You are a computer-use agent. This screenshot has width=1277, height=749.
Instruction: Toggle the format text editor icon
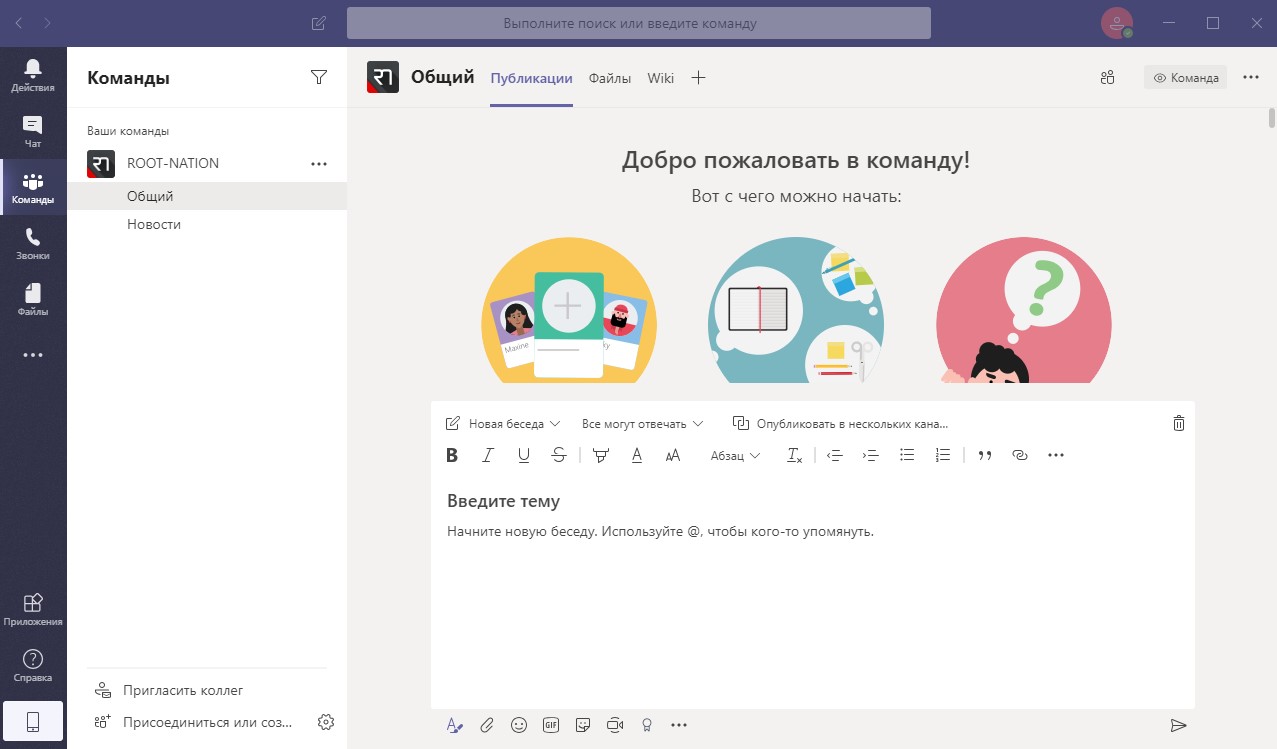click(455, 725)
